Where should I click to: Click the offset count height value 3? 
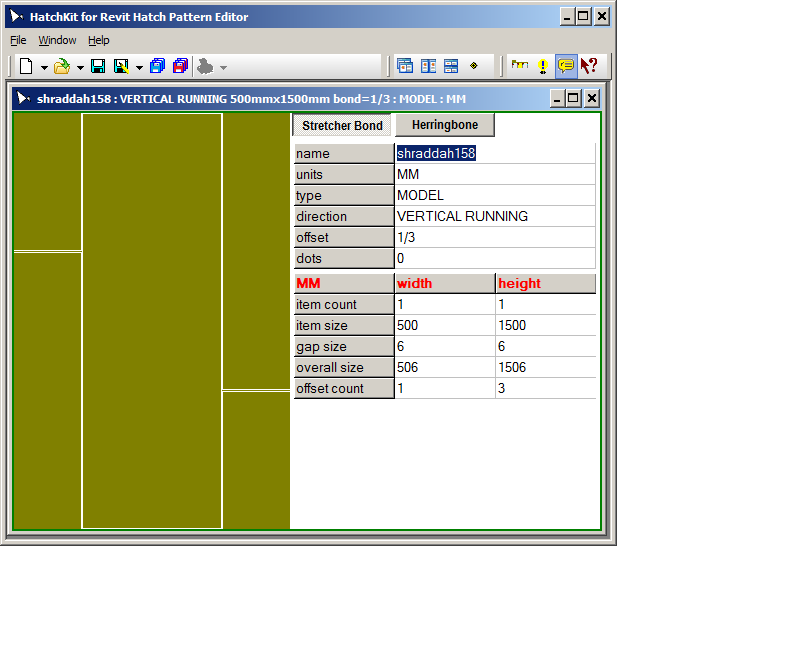click(546, 388)
